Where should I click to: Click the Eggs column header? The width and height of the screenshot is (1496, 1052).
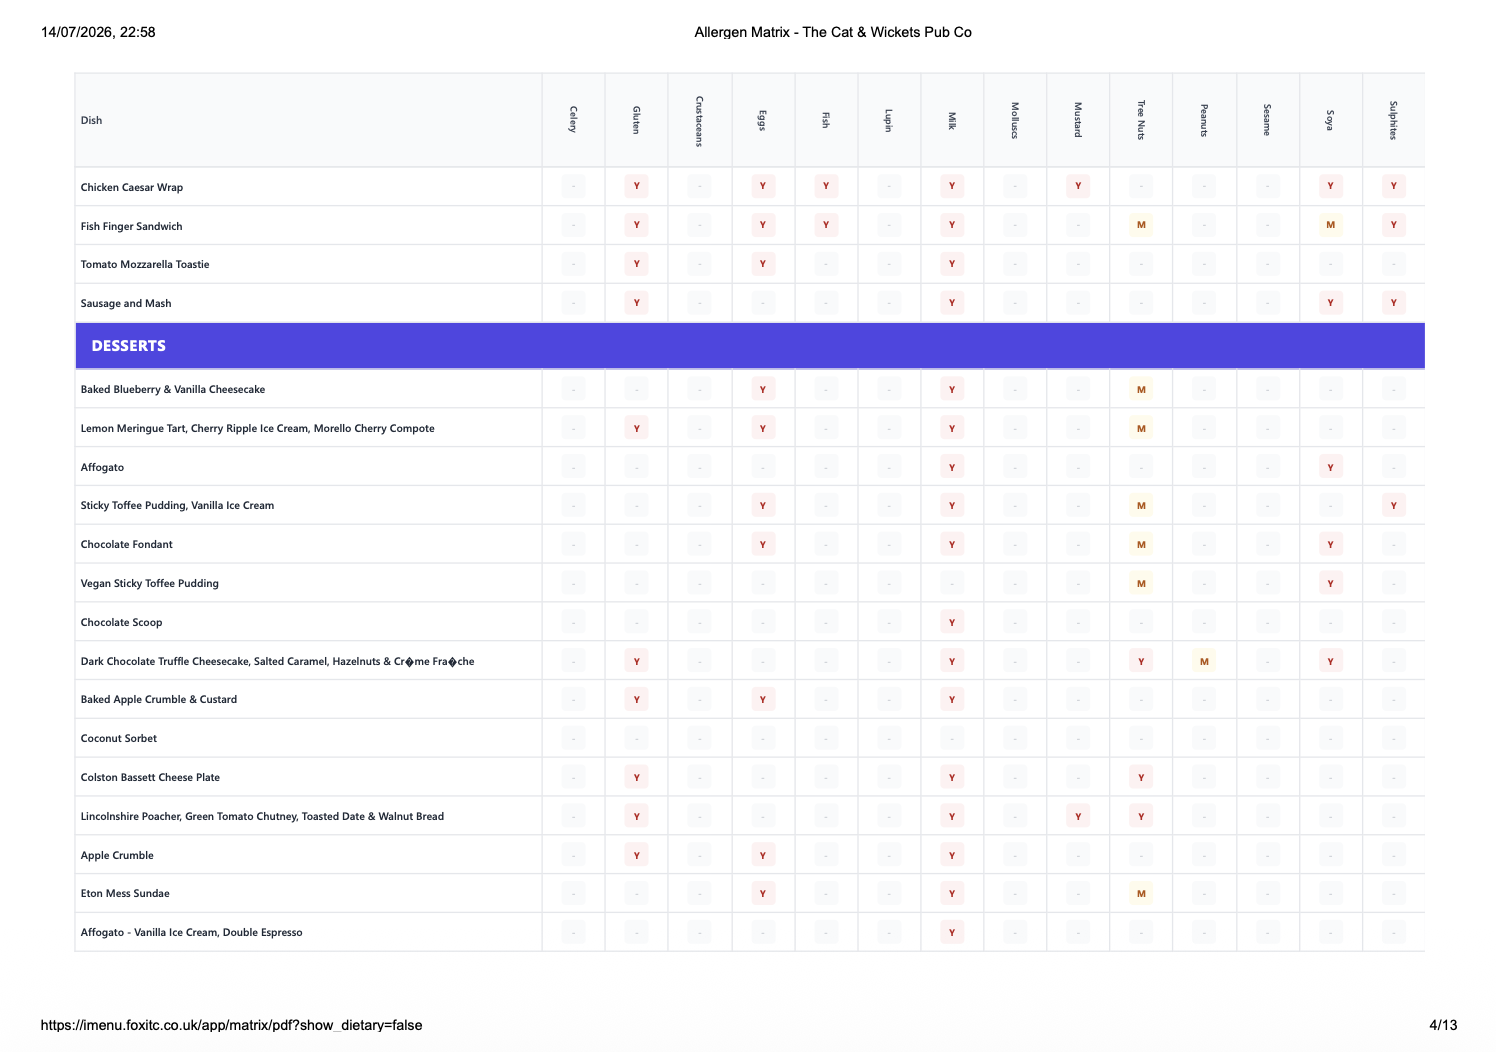[x=762, y=120]
